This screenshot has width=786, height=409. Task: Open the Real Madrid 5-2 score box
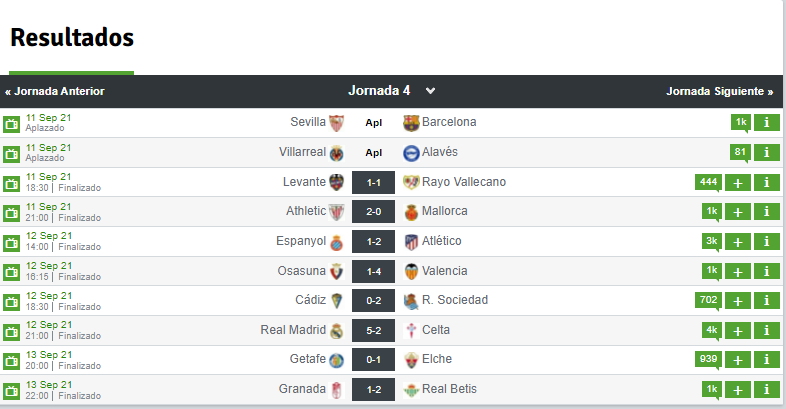[373, 331]
